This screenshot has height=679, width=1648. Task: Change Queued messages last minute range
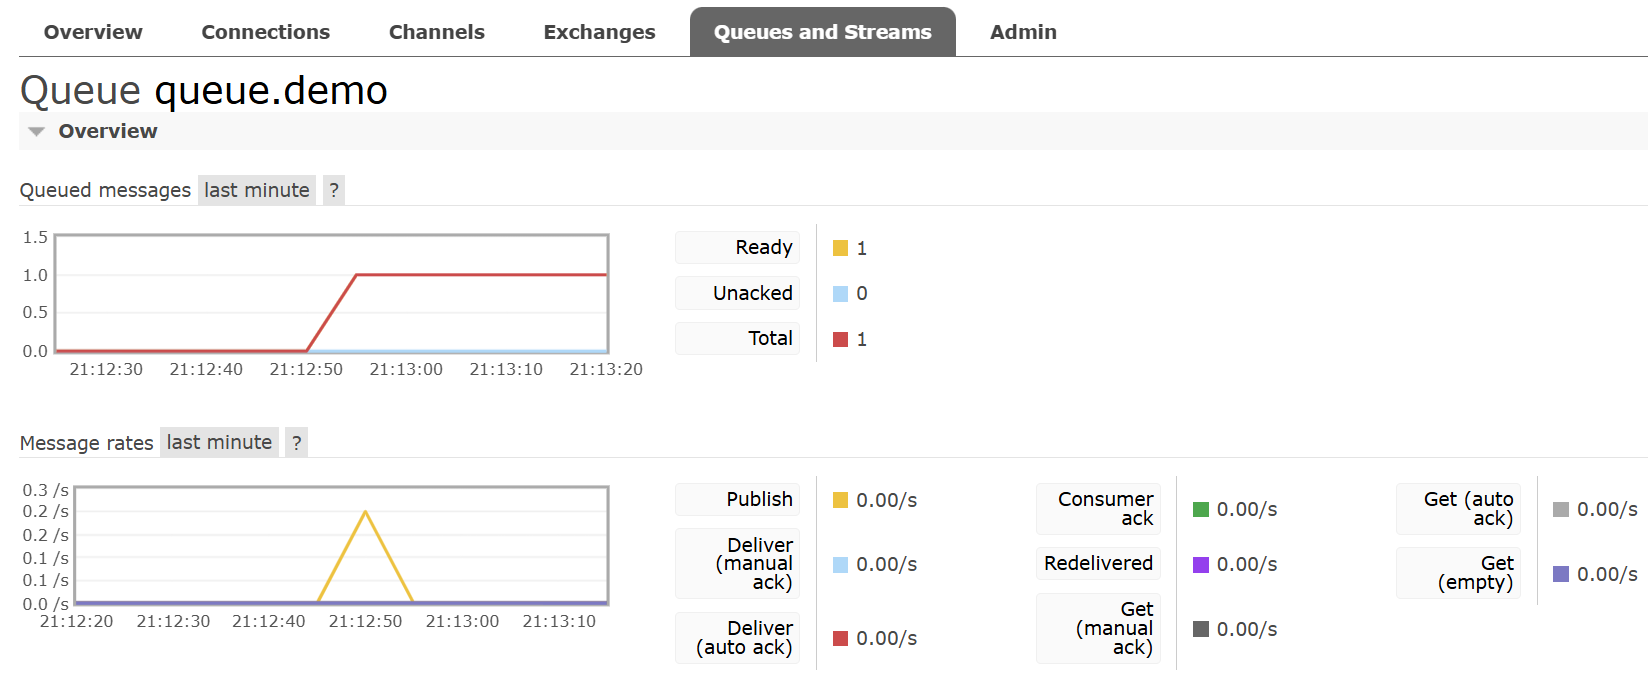click(257, 190)
